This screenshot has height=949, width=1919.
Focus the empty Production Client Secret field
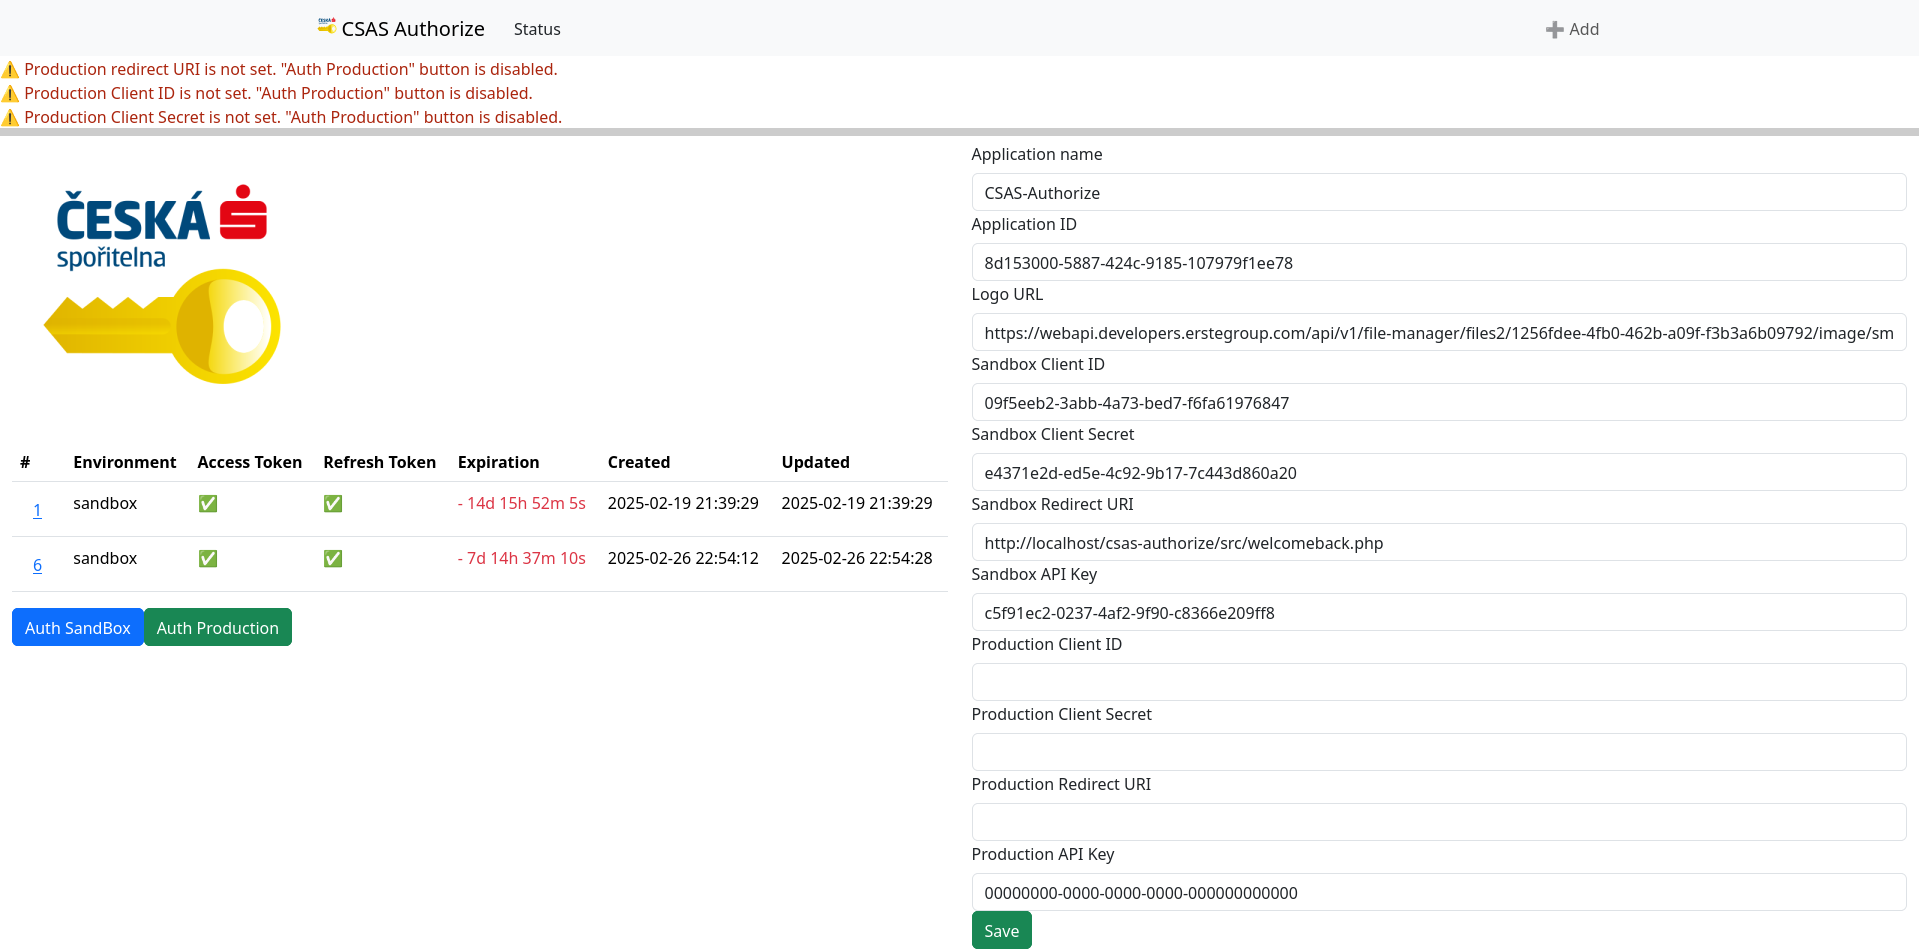(x=1438, y=752)
